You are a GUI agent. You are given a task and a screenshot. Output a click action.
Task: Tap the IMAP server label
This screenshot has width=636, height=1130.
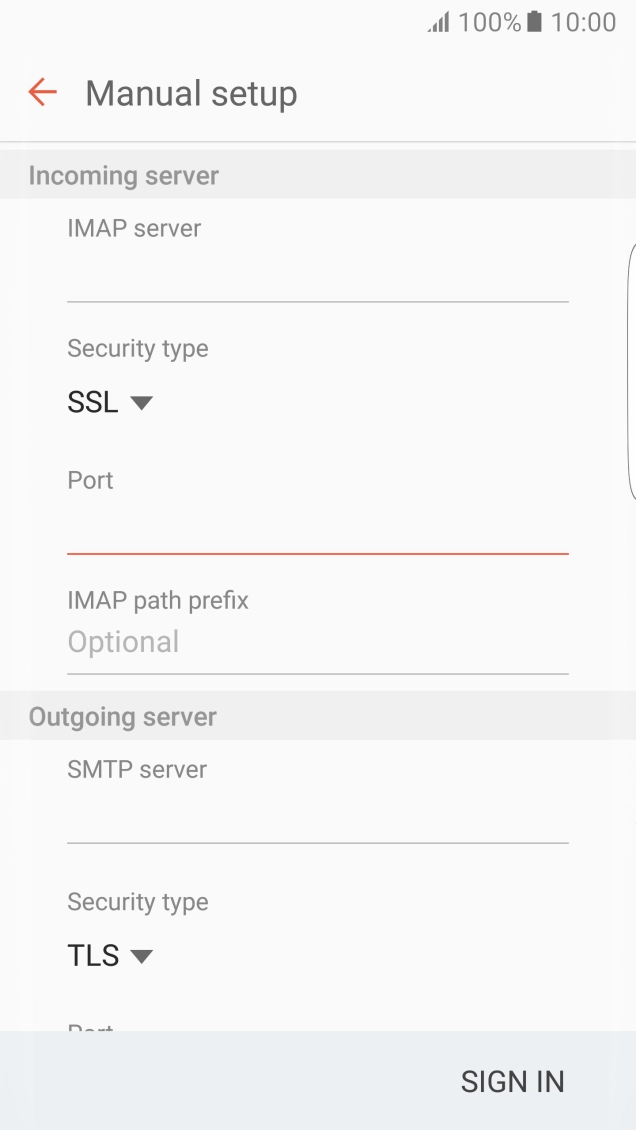134,229
